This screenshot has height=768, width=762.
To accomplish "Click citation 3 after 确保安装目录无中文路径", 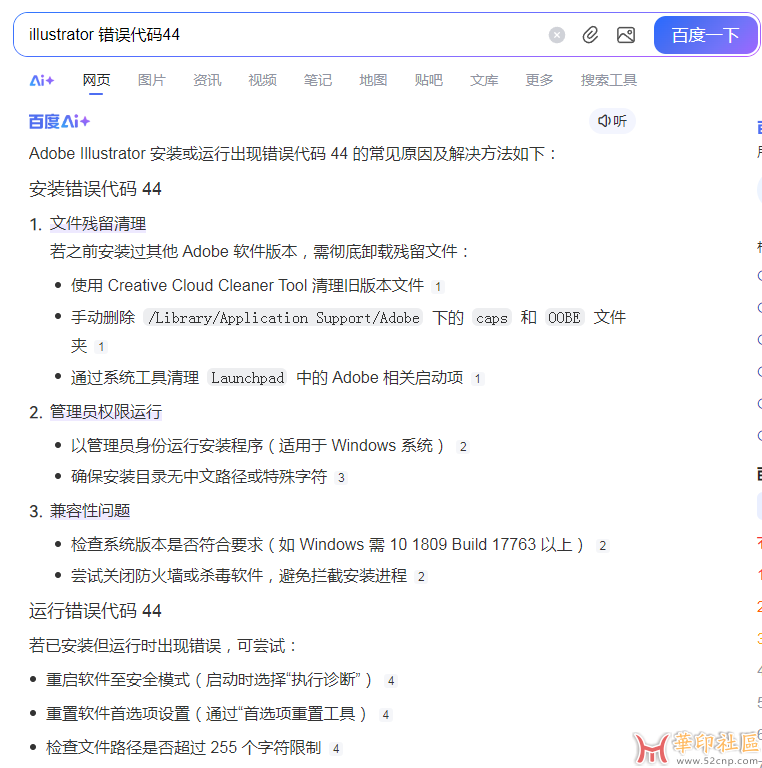I will (341, 478).
